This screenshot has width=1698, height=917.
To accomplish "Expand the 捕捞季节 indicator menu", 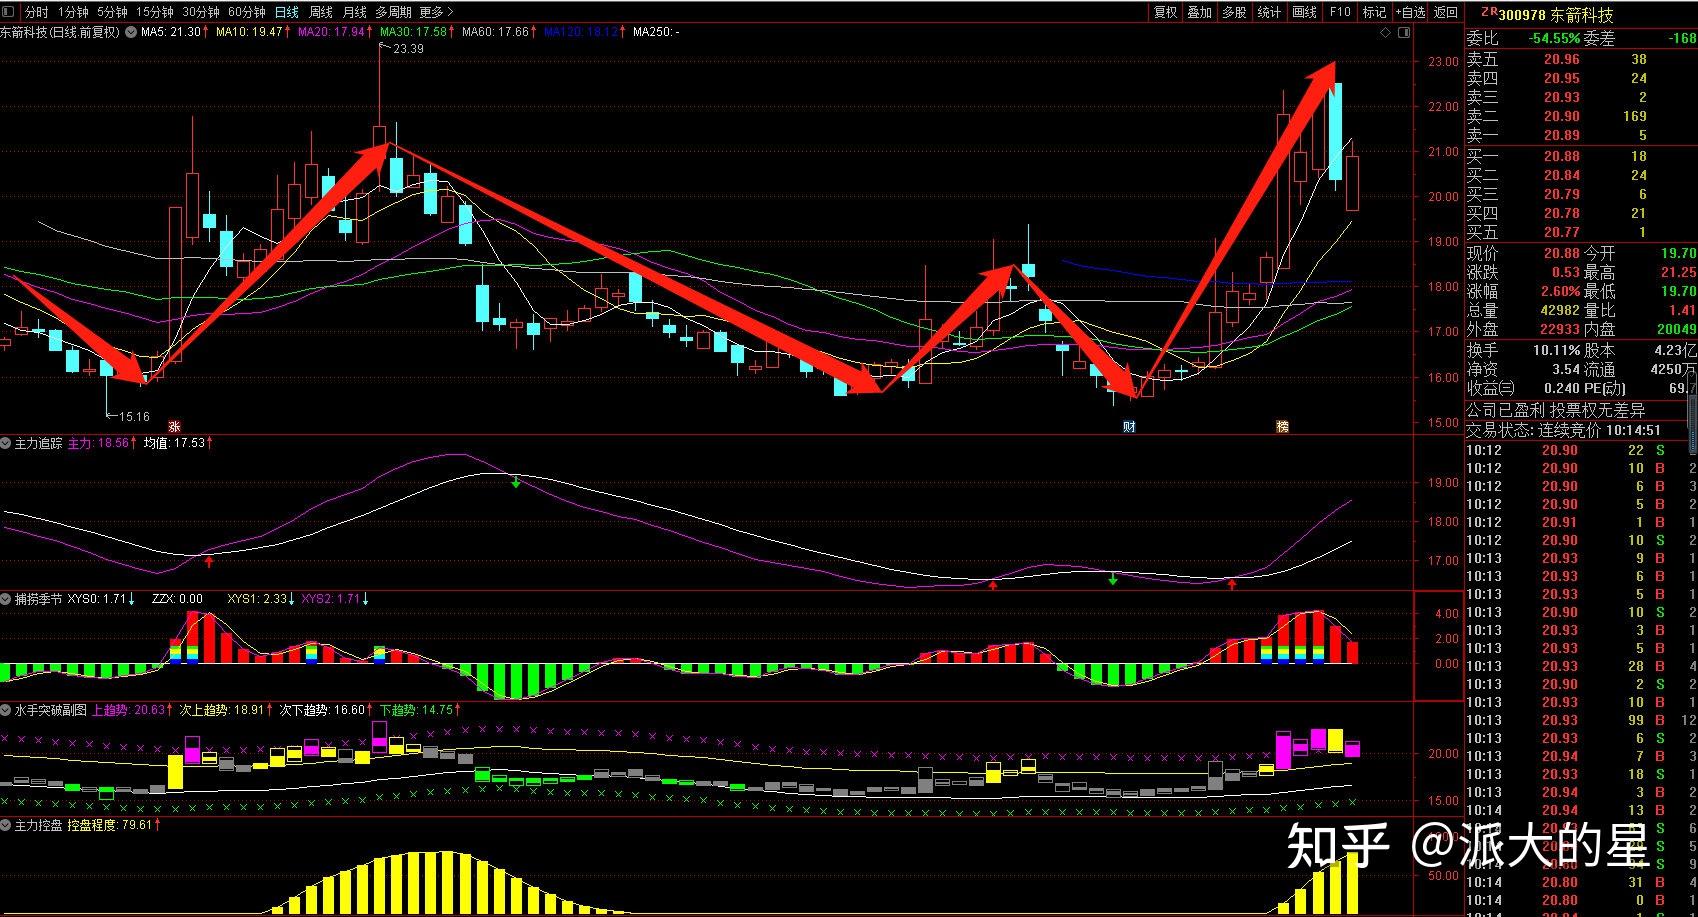I will (x=7, y=599).
